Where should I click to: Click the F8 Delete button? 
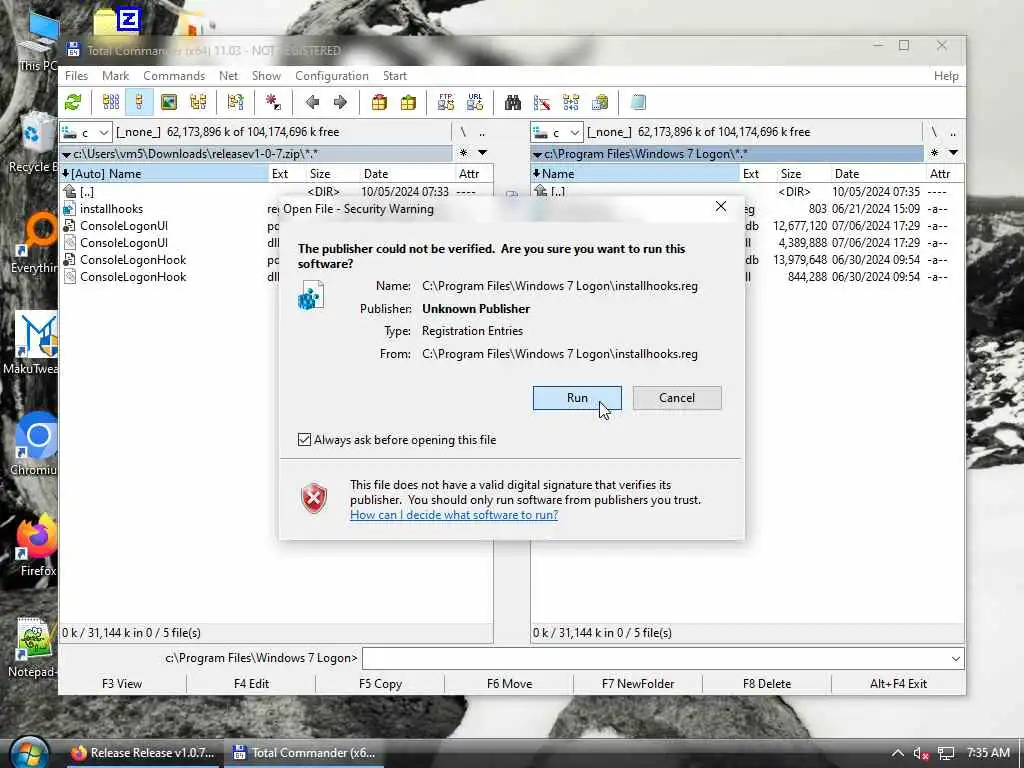tap(767, 684)
